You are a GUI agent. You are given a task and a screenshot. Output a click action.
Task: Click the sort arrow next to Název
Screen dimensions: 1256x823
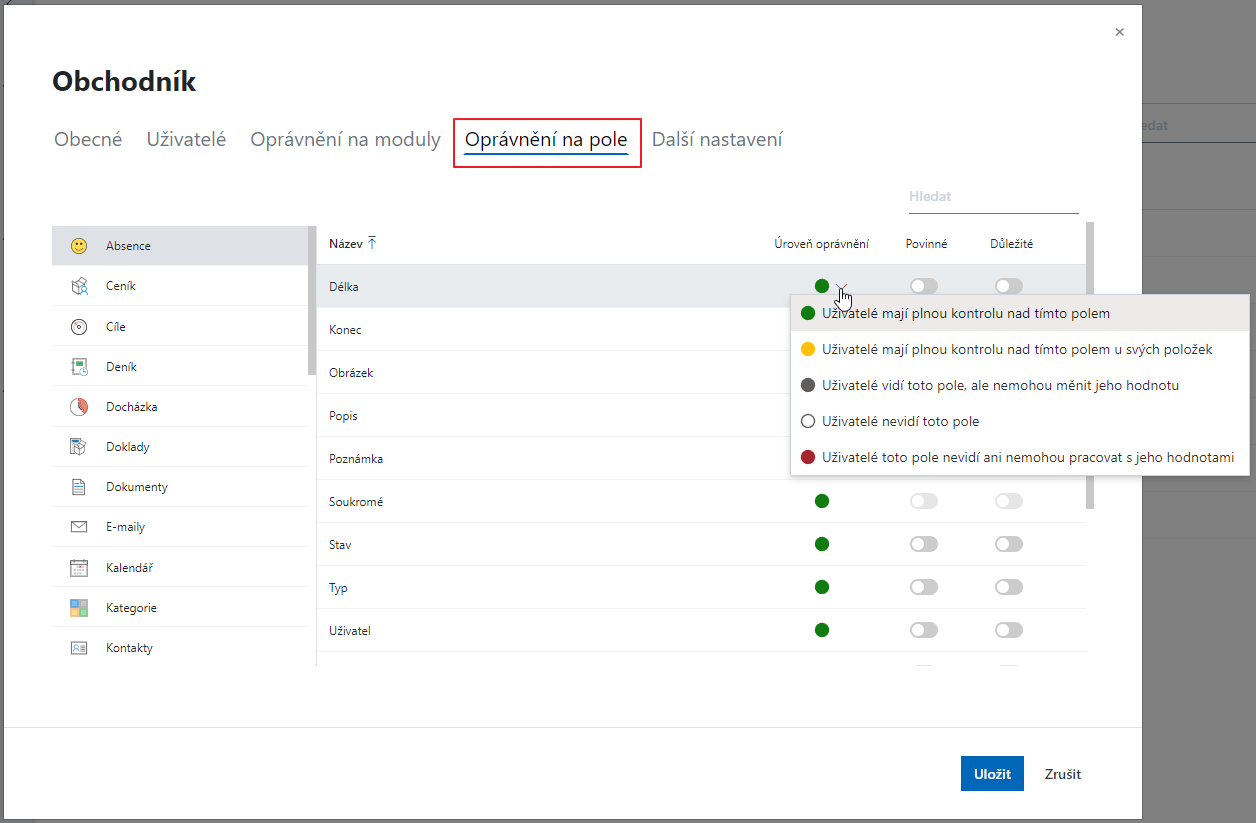tap(372, 243)
